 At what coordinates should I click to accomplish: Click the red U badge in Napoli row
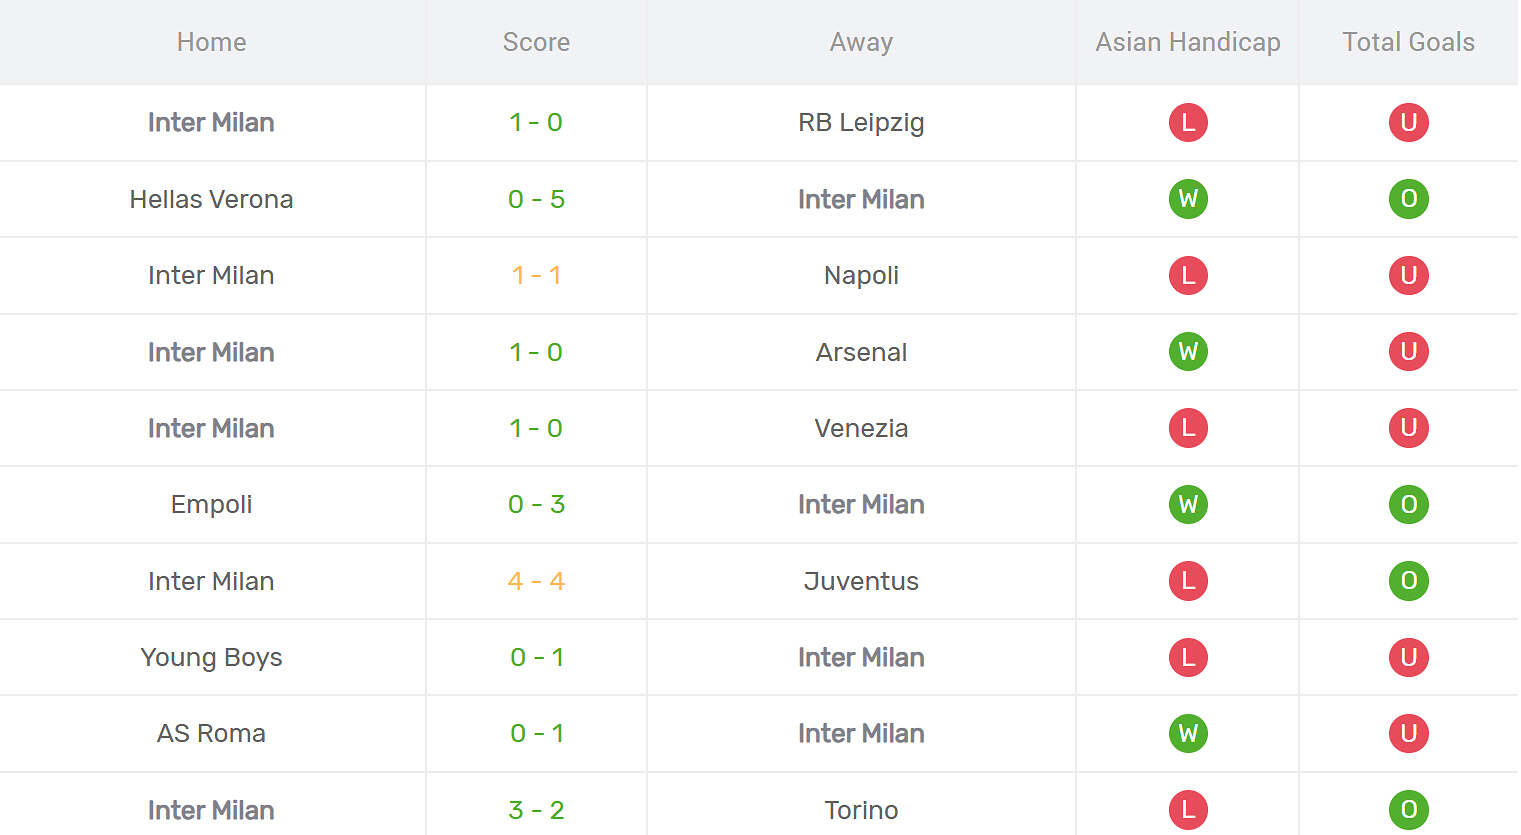(1408, 275)
